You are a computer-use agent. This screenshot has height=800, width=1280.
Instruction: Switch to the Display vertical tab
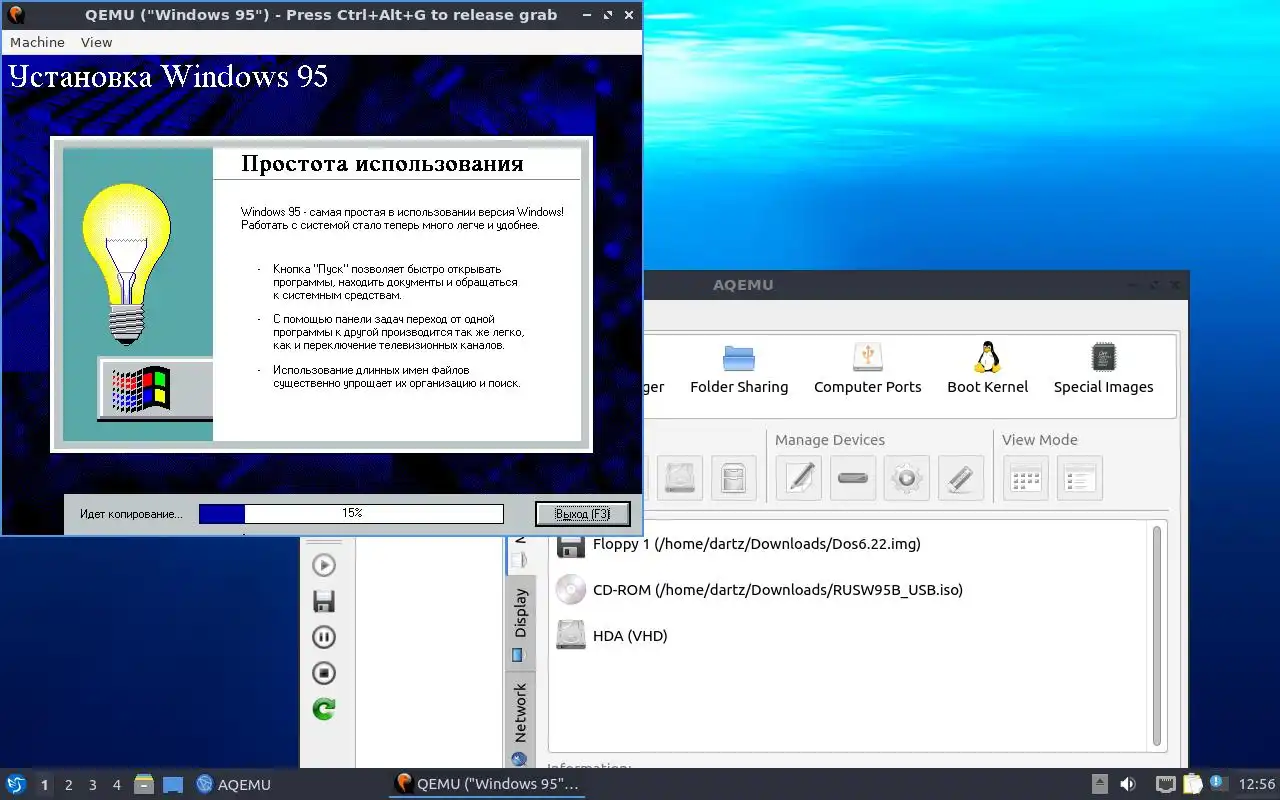coord(520,625)
